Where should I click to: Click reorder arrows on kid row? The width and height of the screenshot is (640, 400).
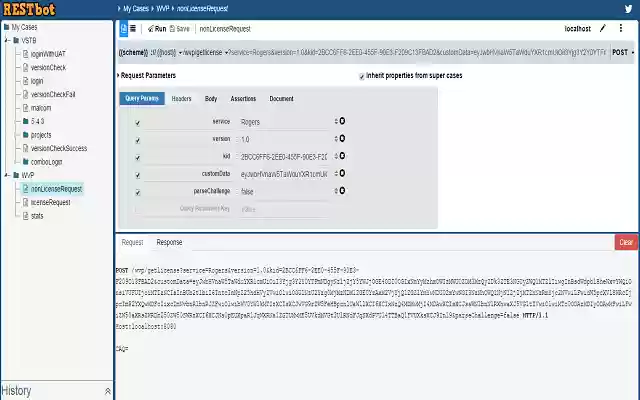(336, 156)
